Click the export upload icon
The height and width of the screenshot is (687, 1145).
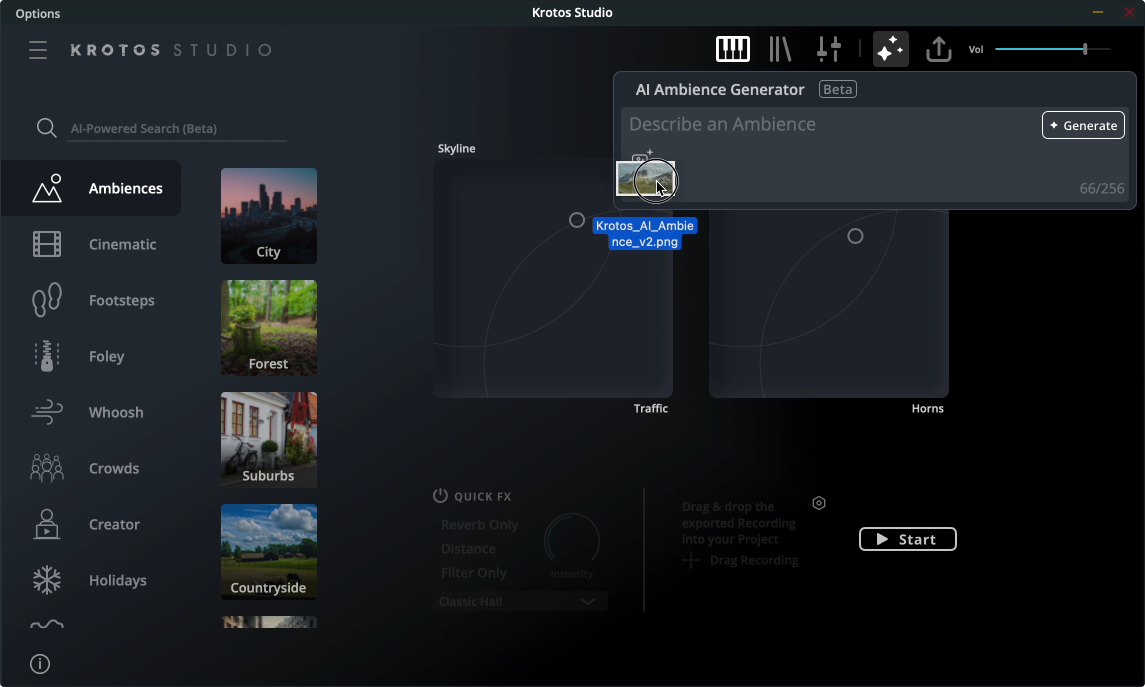click(938, 49)
